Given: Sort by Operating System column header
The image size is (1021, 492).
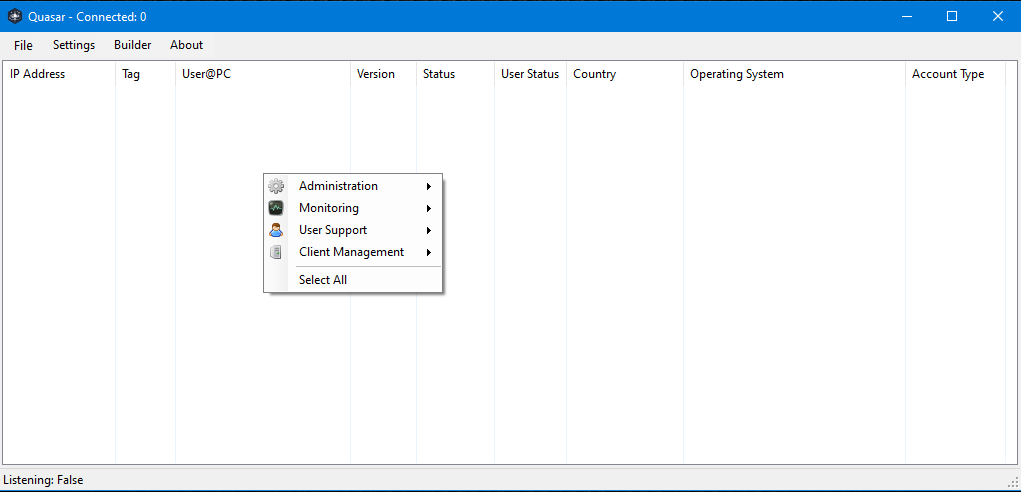Looking at the screenshot, I should coord(794,74).
